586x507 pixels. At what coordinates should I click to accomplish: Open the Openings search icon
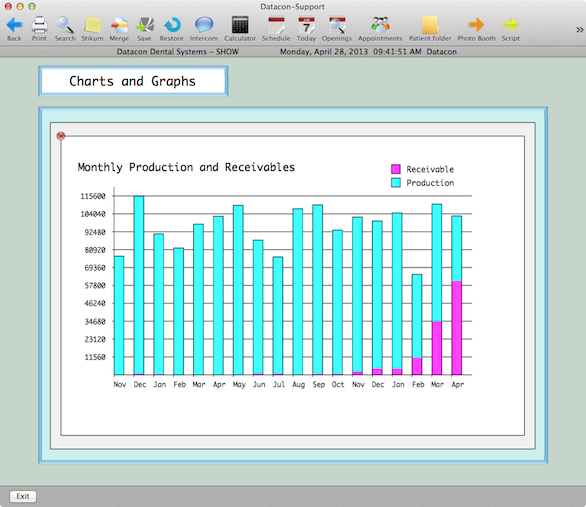(337, 25)
